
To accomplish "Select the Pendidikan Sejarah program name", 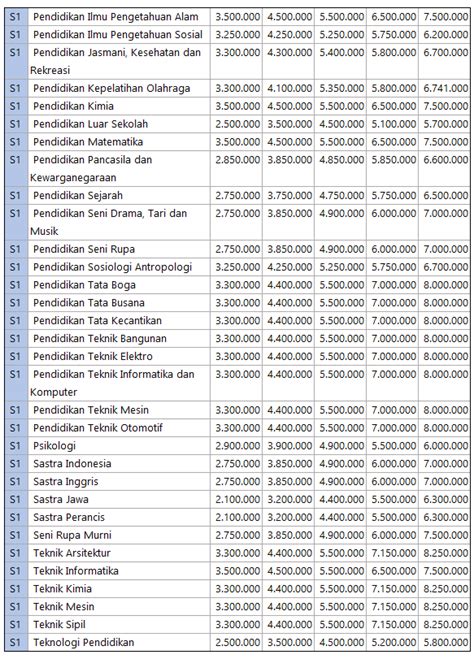I will (78, 195).
